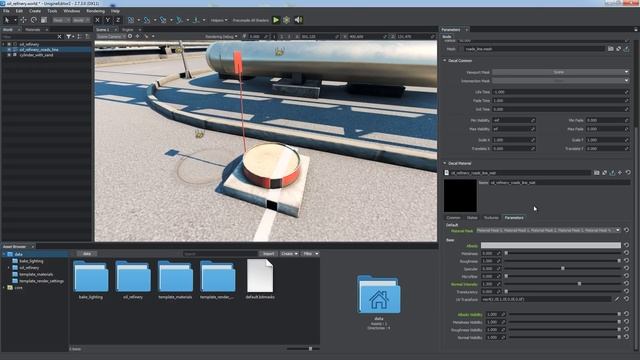Open the Create menu
640x360 pixels.
click(x=35, y=11)
